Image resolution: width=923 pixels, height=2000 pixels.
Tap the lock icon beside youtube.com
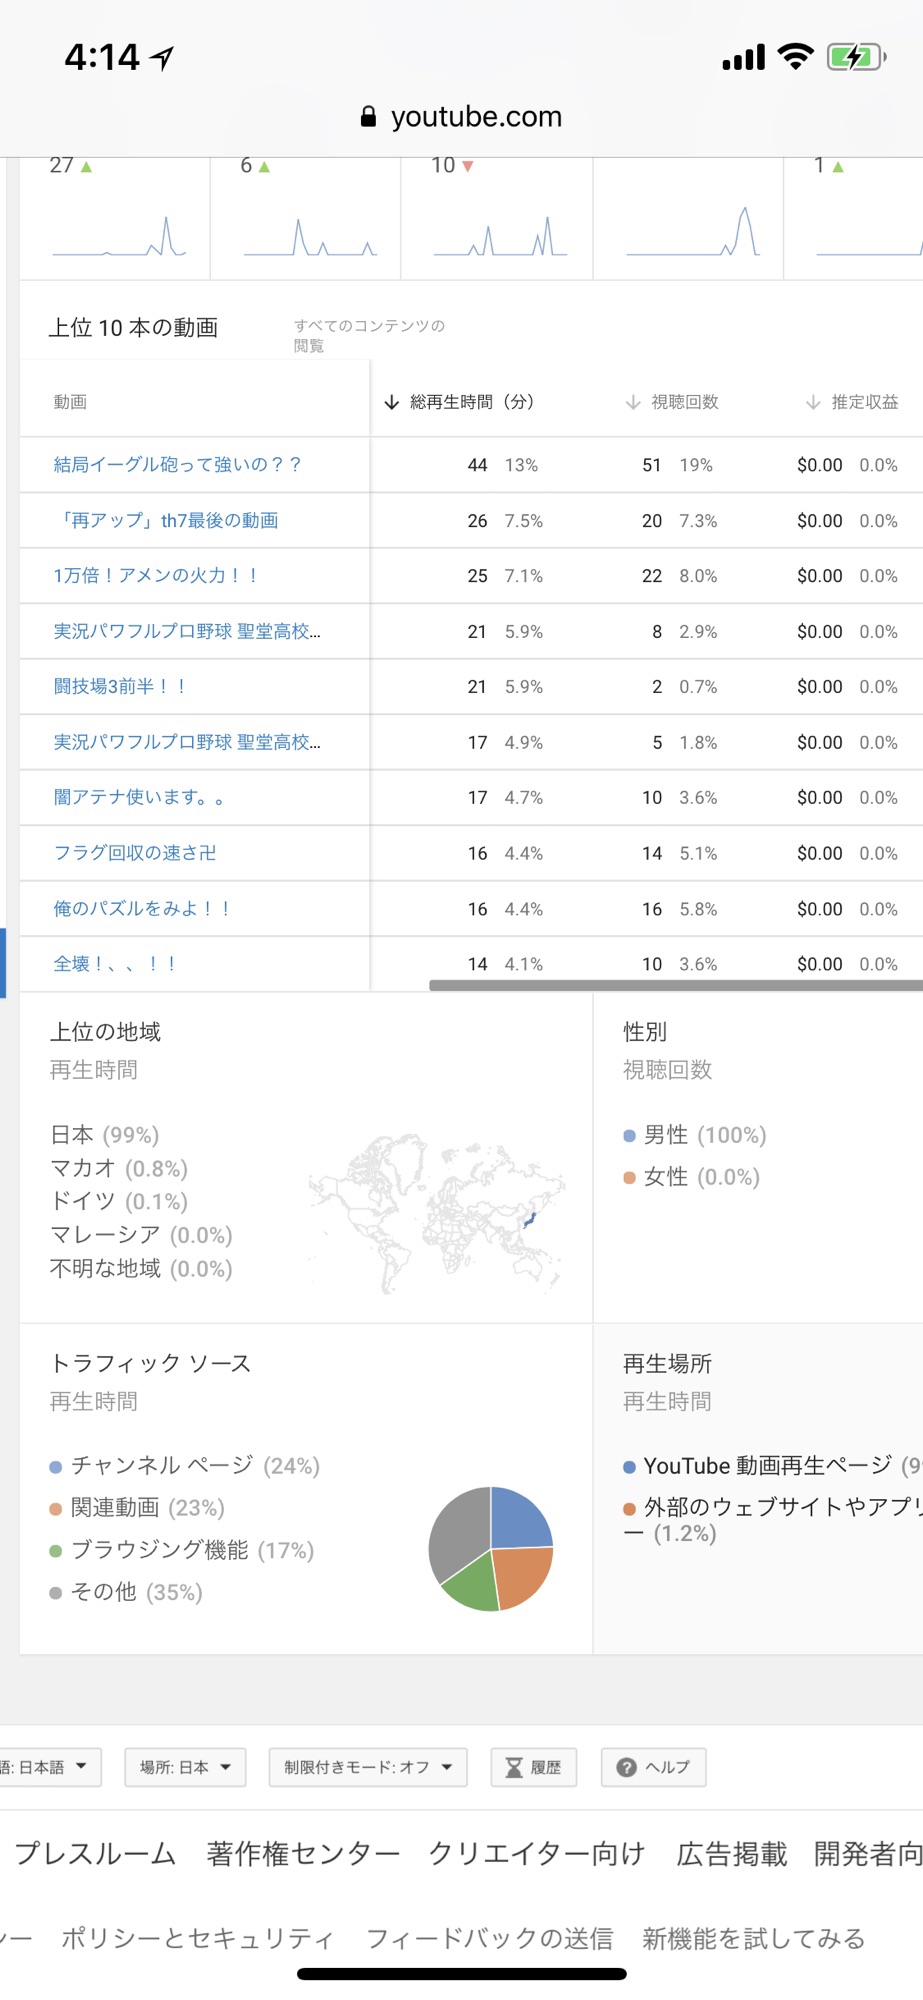tap(368, 117)
